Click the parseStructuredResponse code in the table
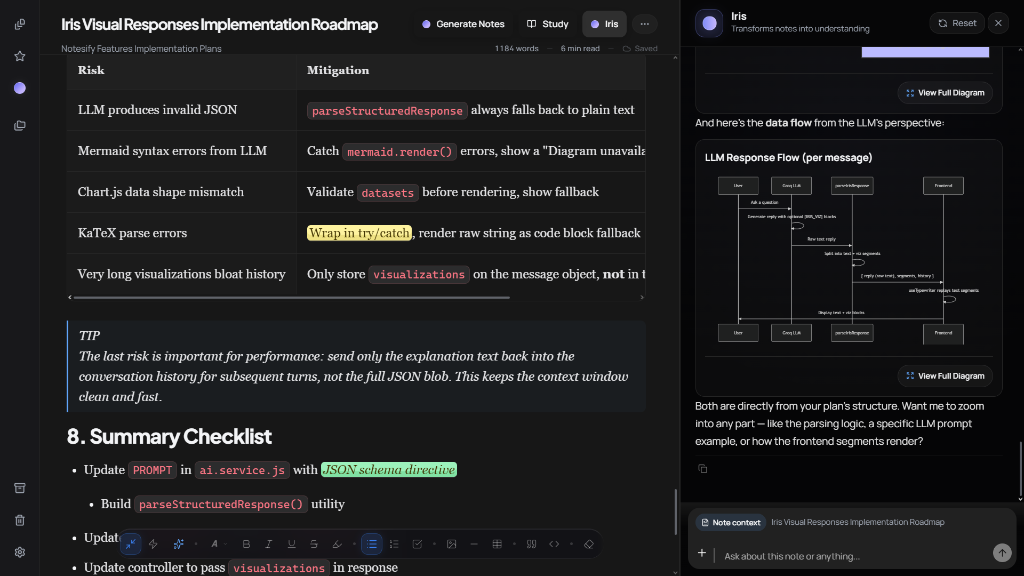The width and height of the screenshot is (1024, 576). (387, 111)
